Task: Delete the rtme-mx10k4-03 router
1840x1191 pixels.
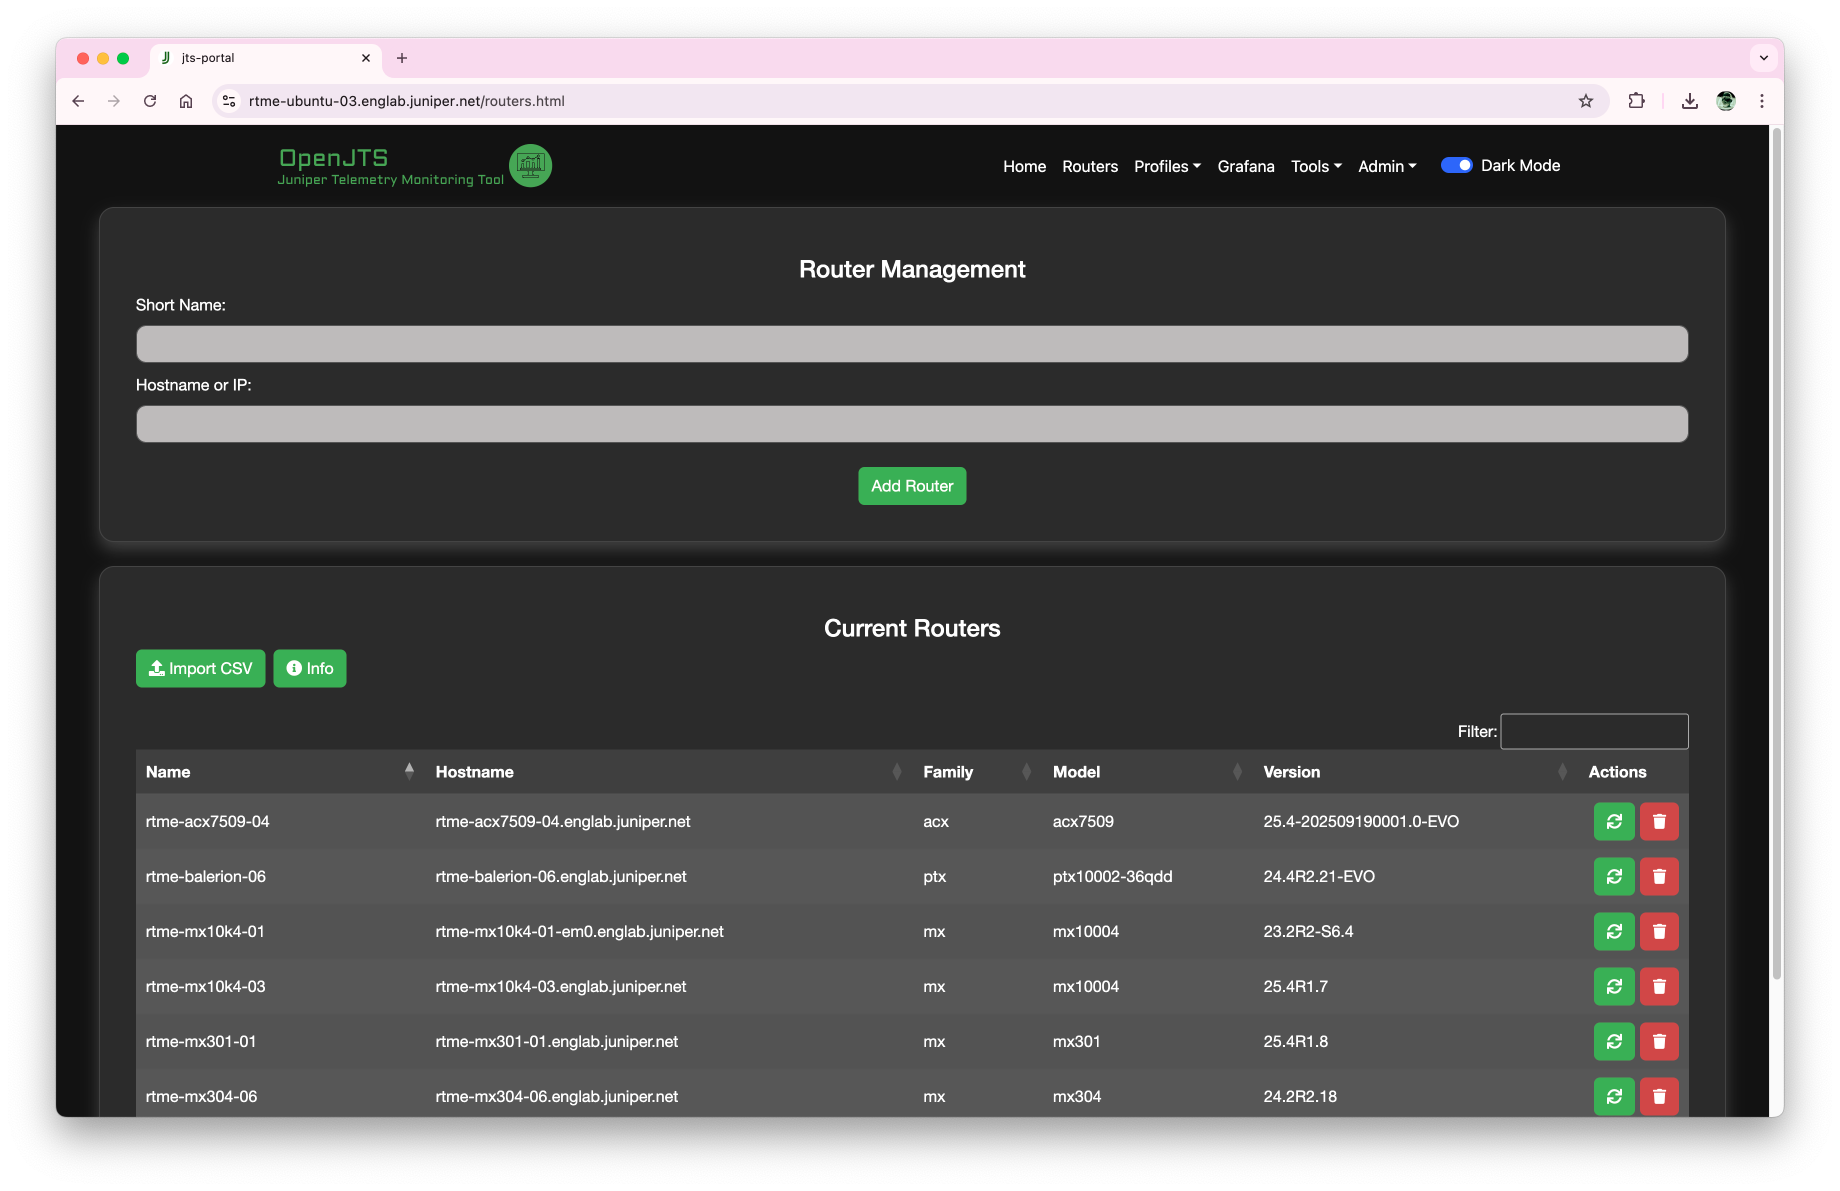Action: (x=1659, y=987)
